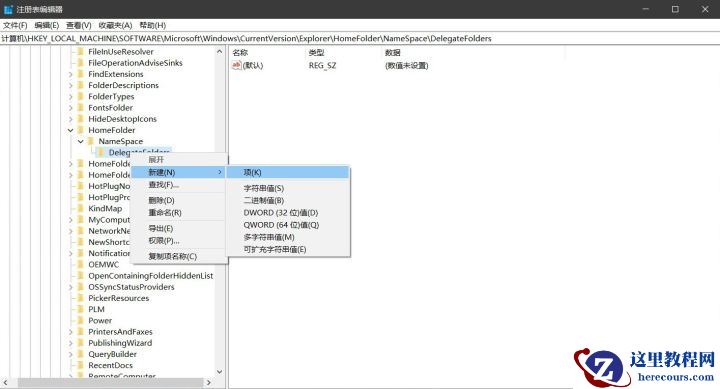Select the HideDesktopIcons key
This screenshot has height=389, width=720.
tap(123, 119)
